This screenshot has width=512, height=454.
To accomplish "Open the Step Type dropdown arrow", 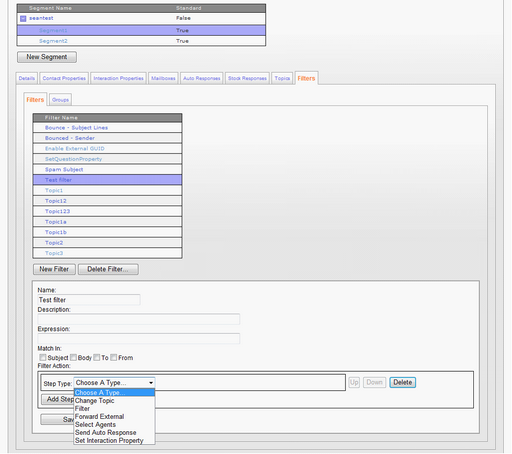I will pos(151,383).
